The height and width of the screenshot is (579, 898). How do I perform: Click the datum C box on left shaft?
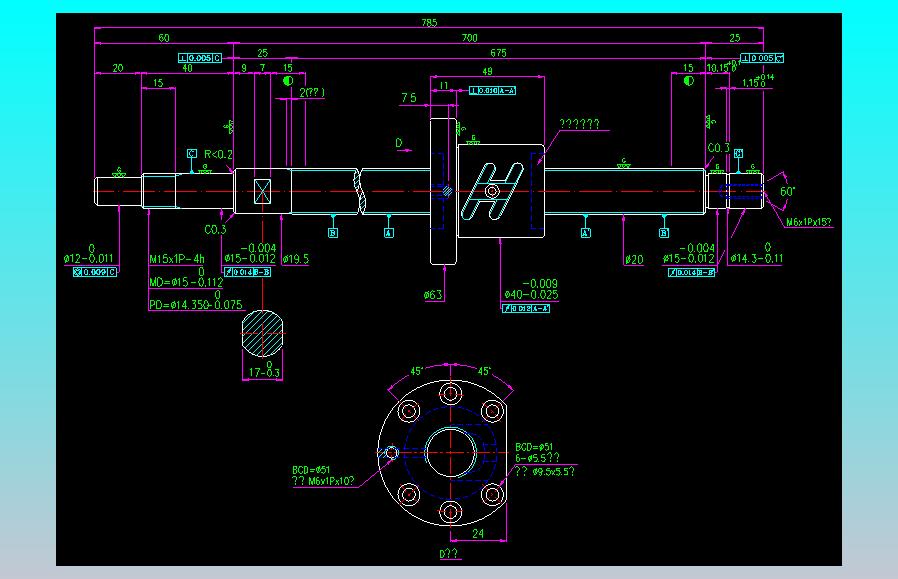(x=192, y=153)
